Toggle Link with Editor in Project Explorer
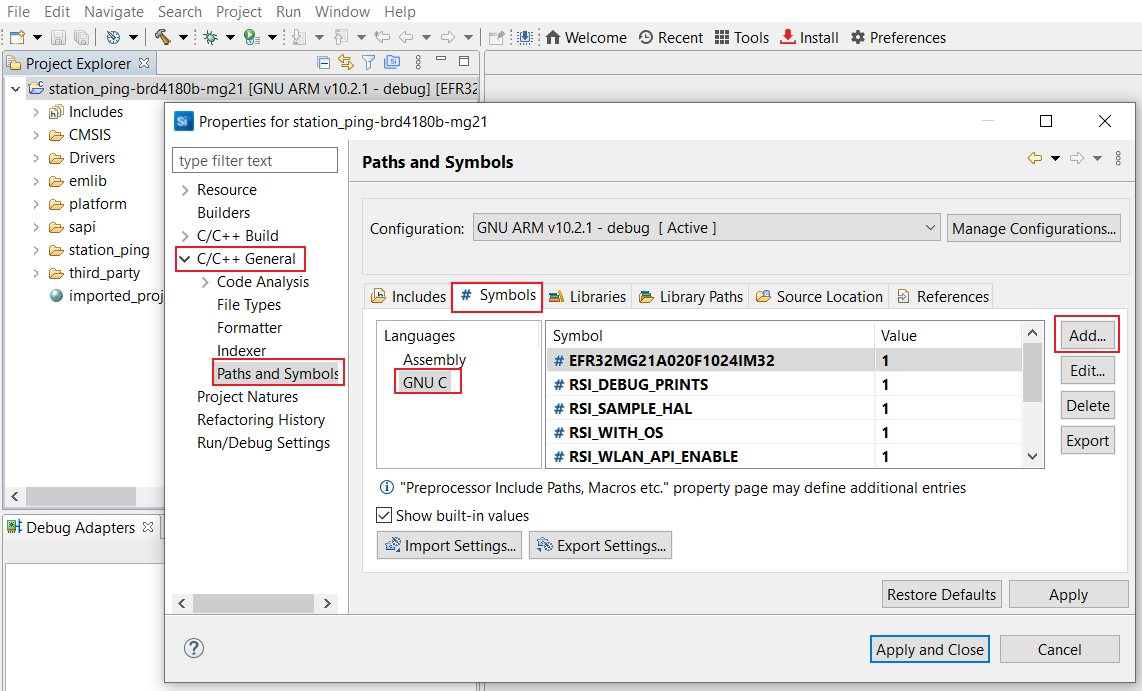The image size is (1142, 691). tap(346, 62)
